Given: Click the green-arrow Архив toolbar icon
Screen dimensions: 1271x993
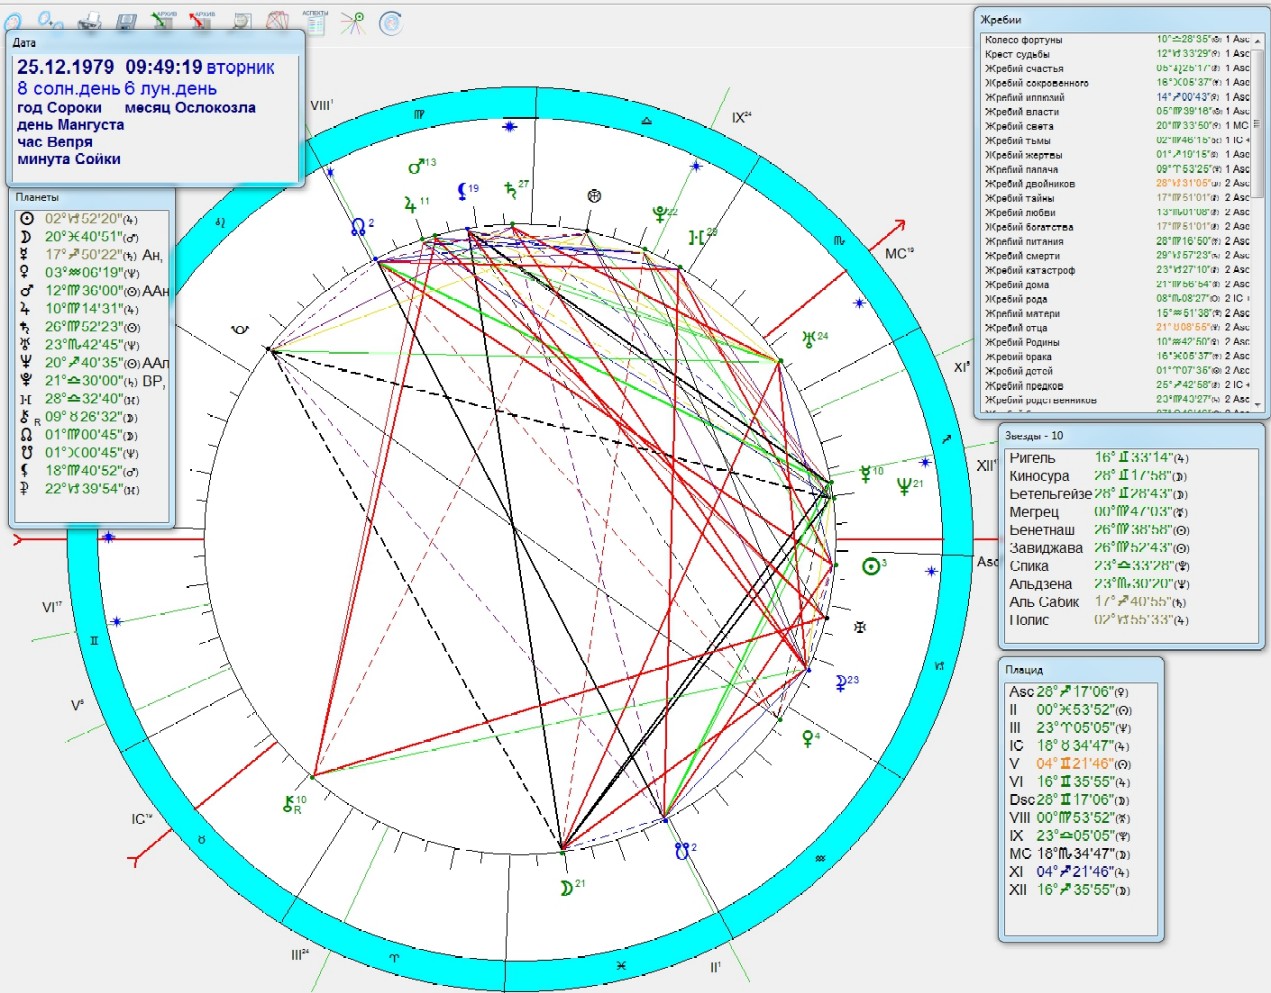Looking at the screenshot, I should click(163, 20).
